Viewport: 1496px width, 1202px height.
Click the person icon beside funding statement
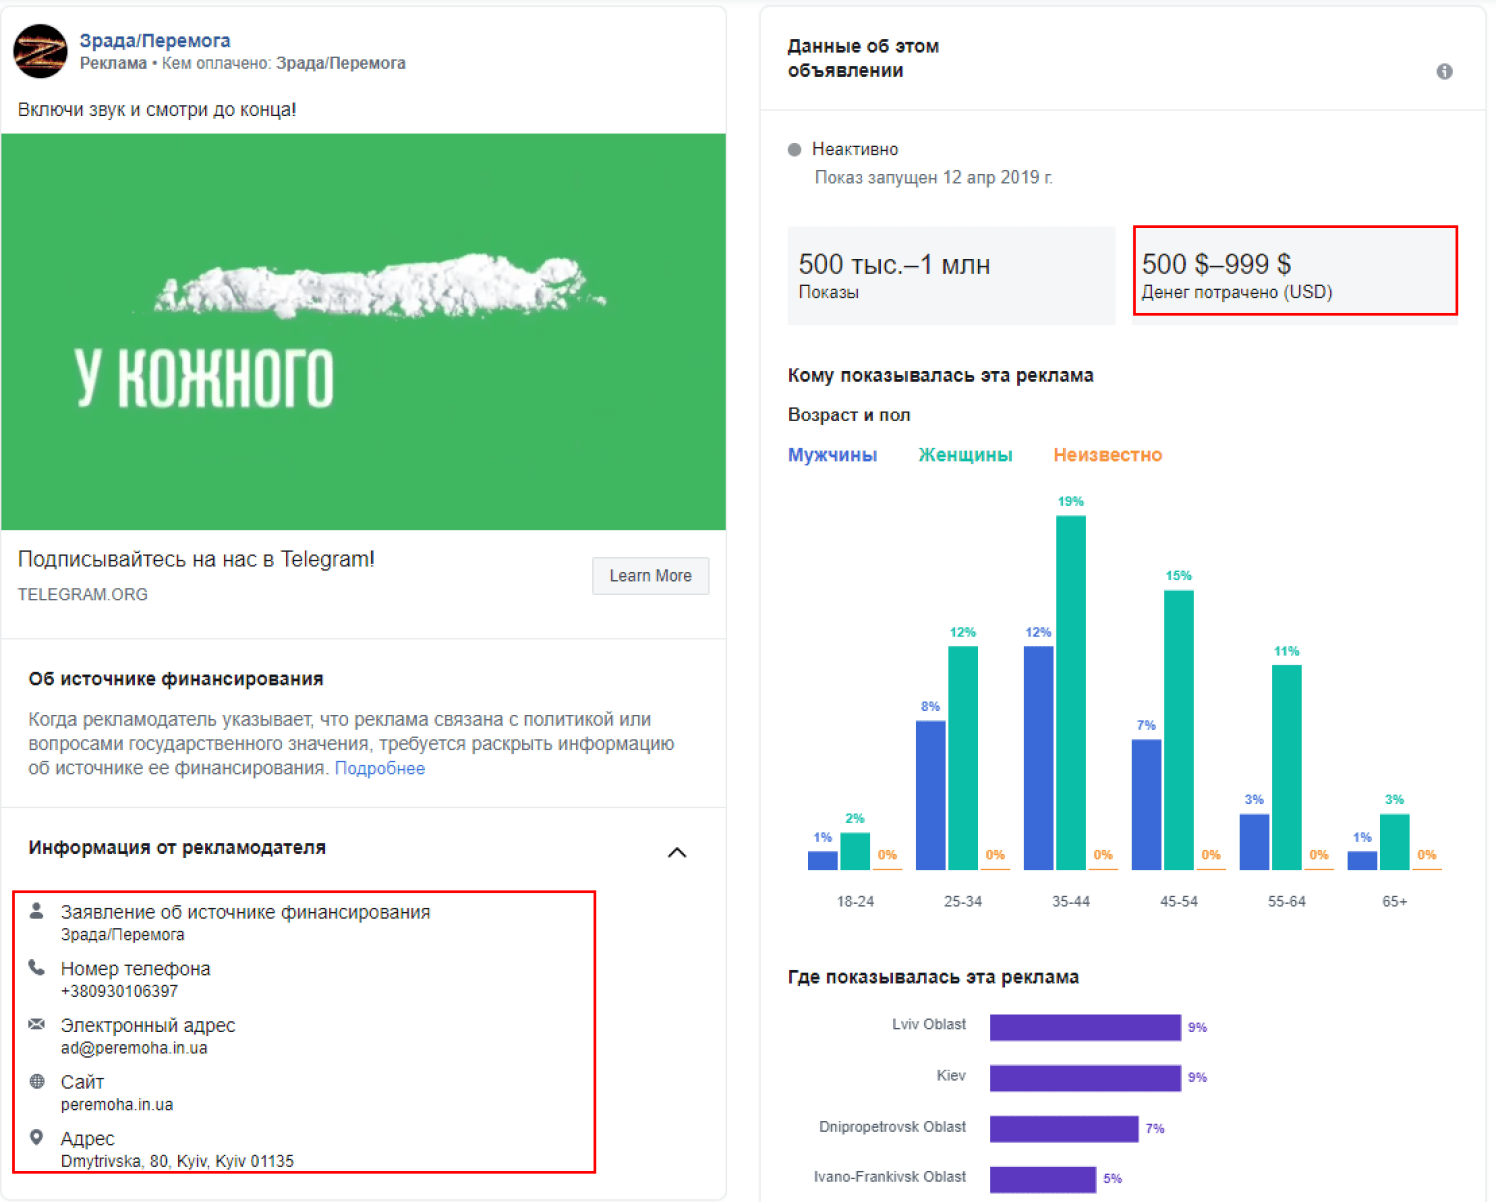(x=36, y=911)
